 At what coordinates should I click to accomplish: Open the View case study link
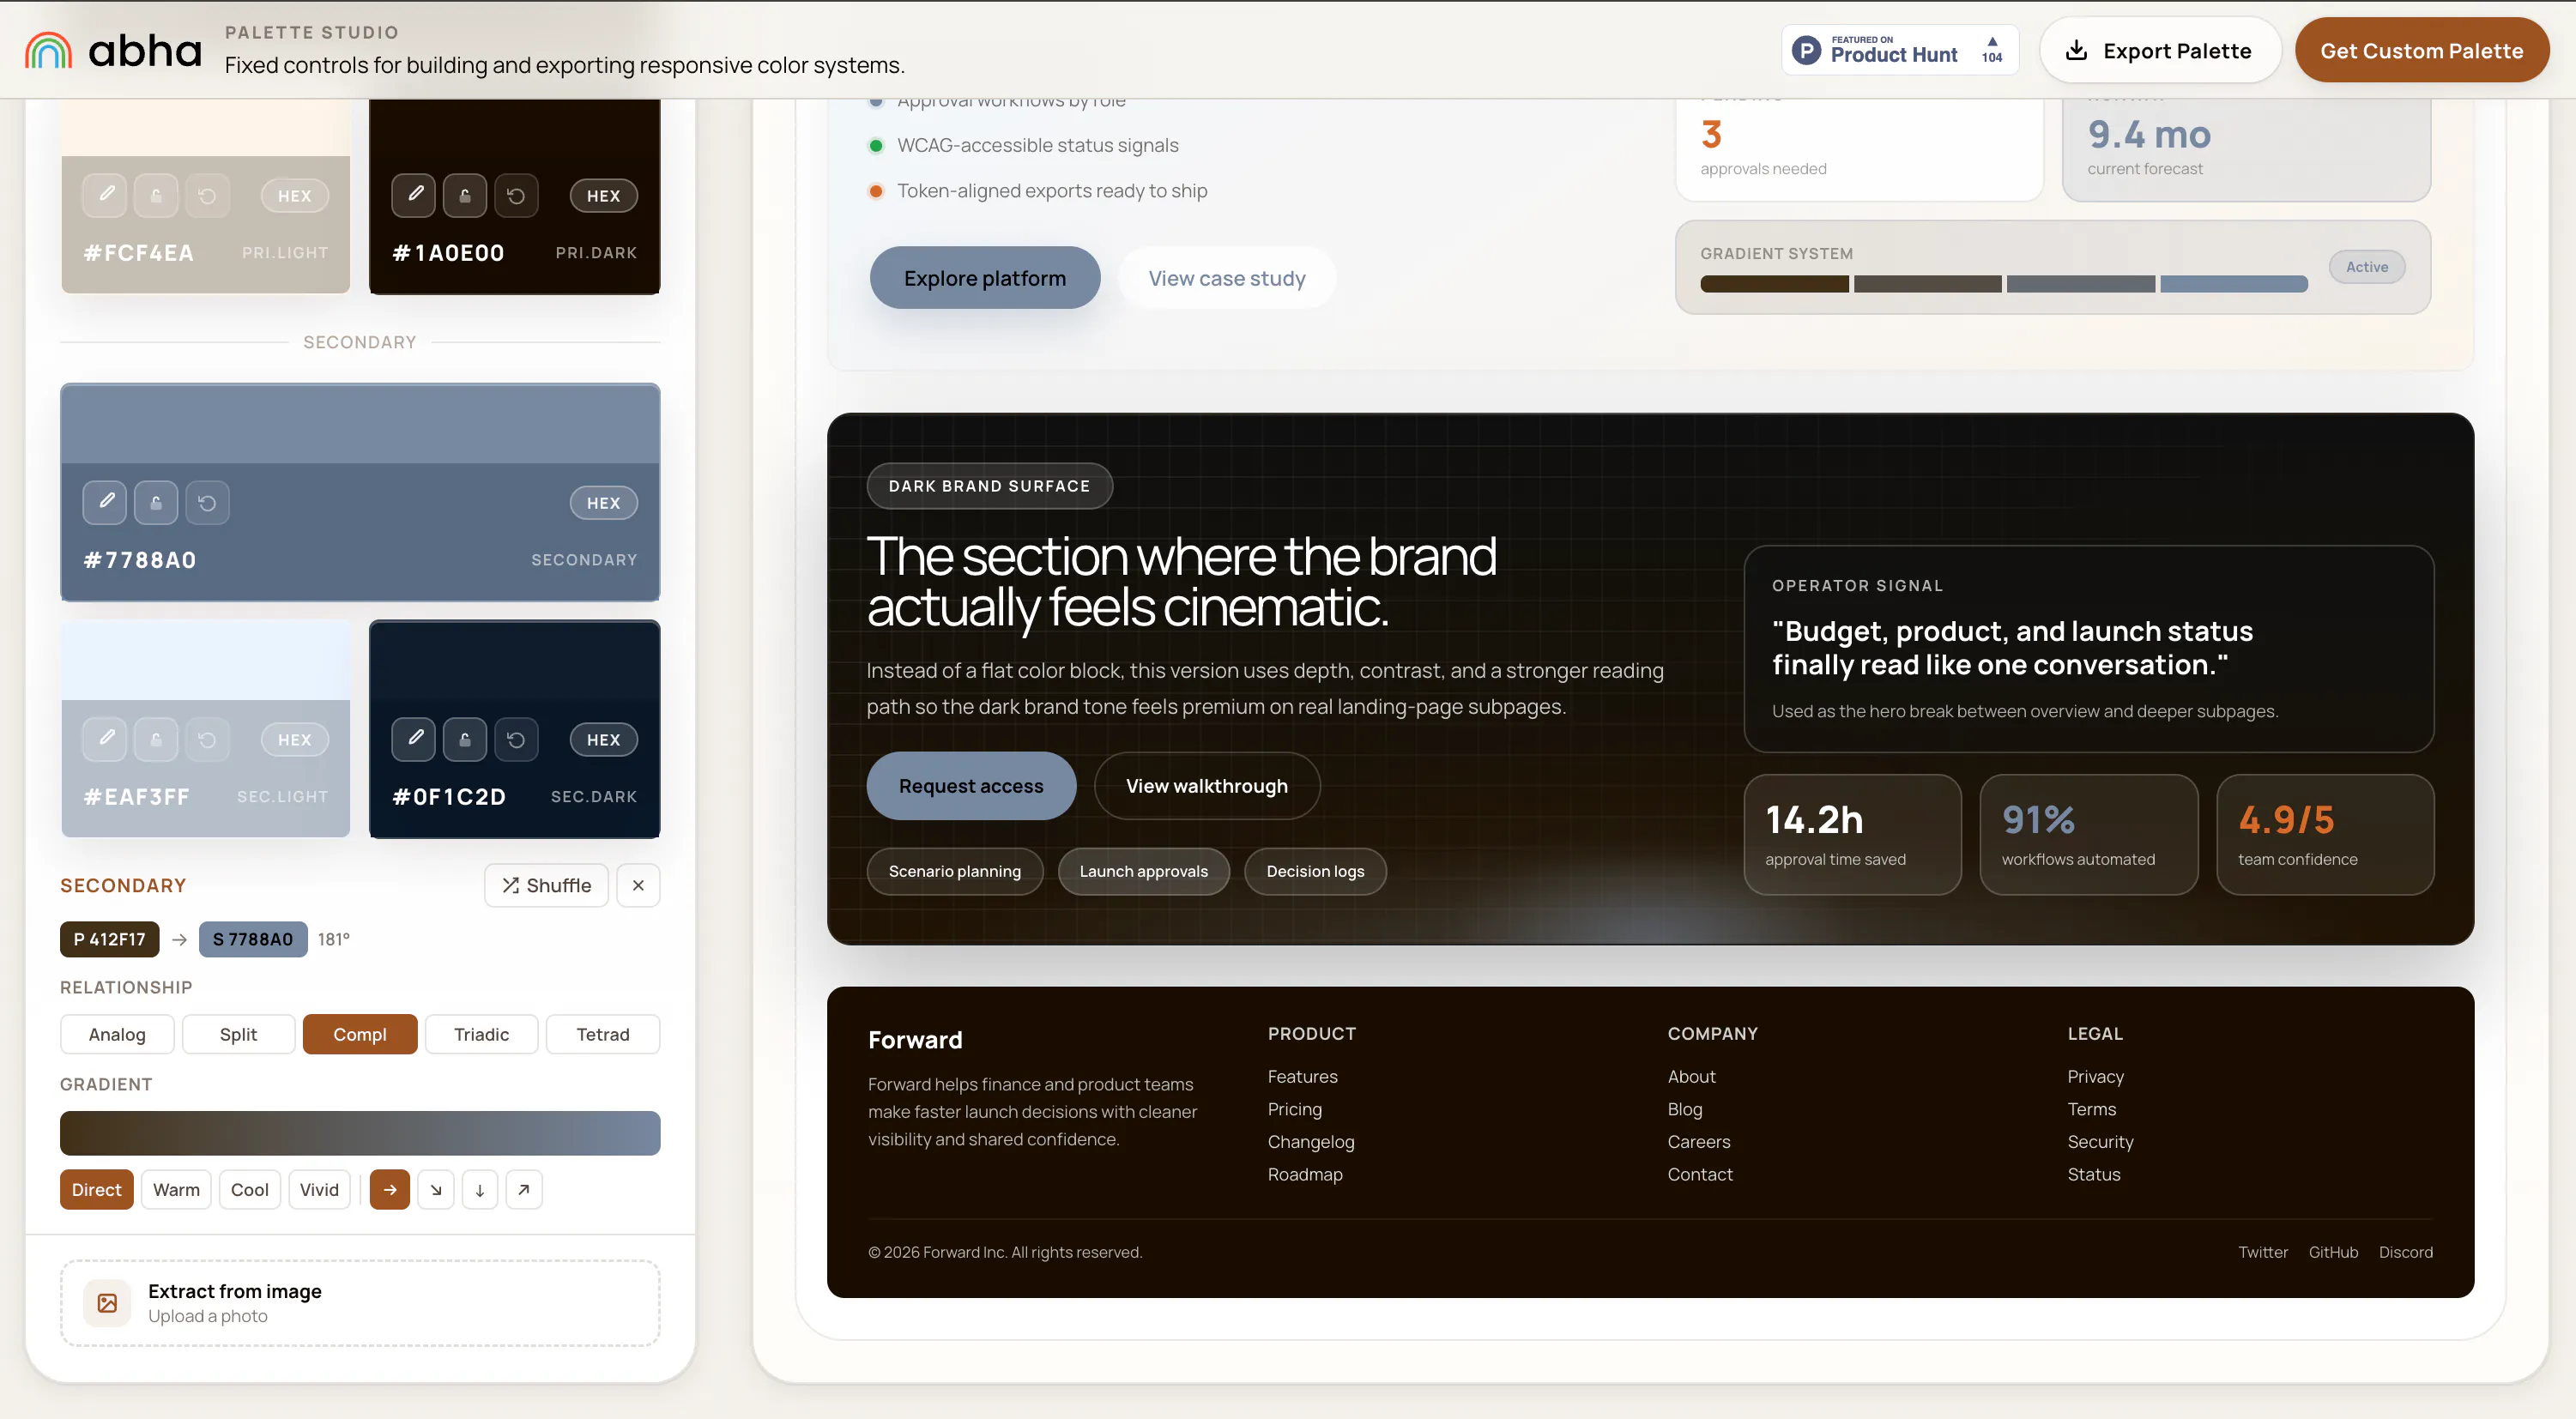[x=1227, y=278]
